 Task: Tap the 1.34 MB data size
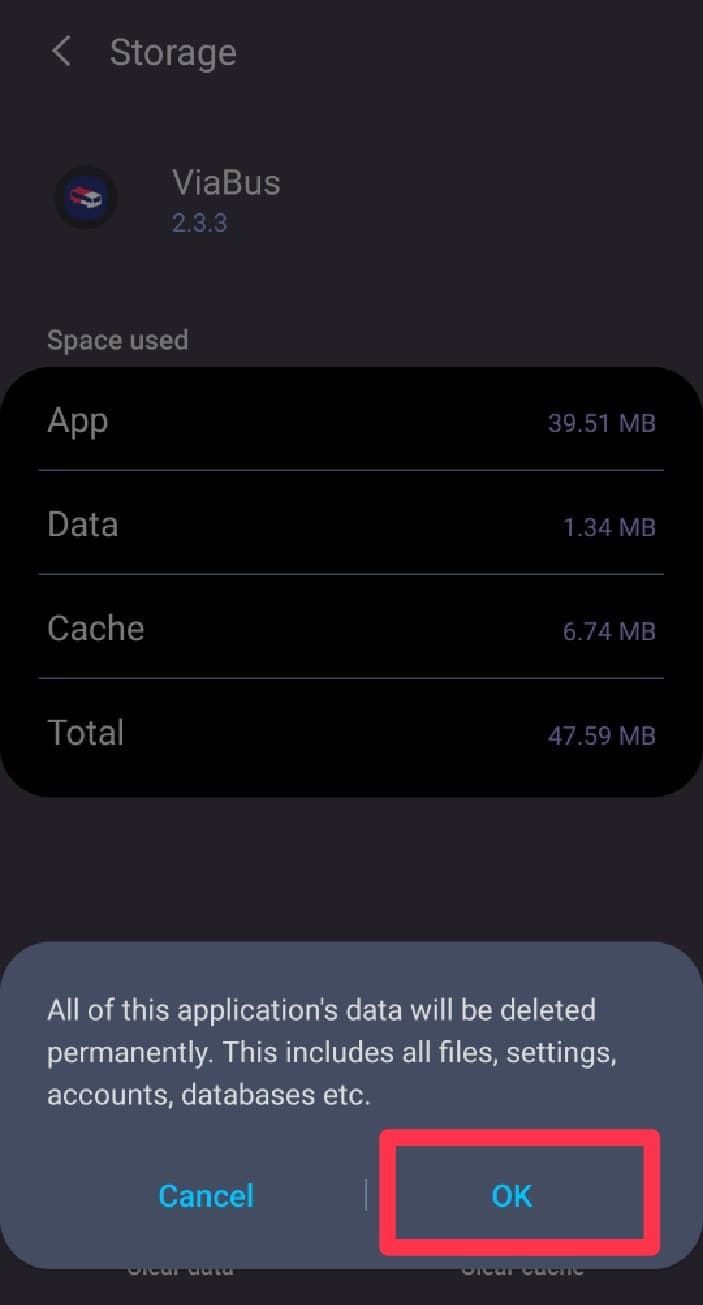pyautogui.click(x=609, y=527)
